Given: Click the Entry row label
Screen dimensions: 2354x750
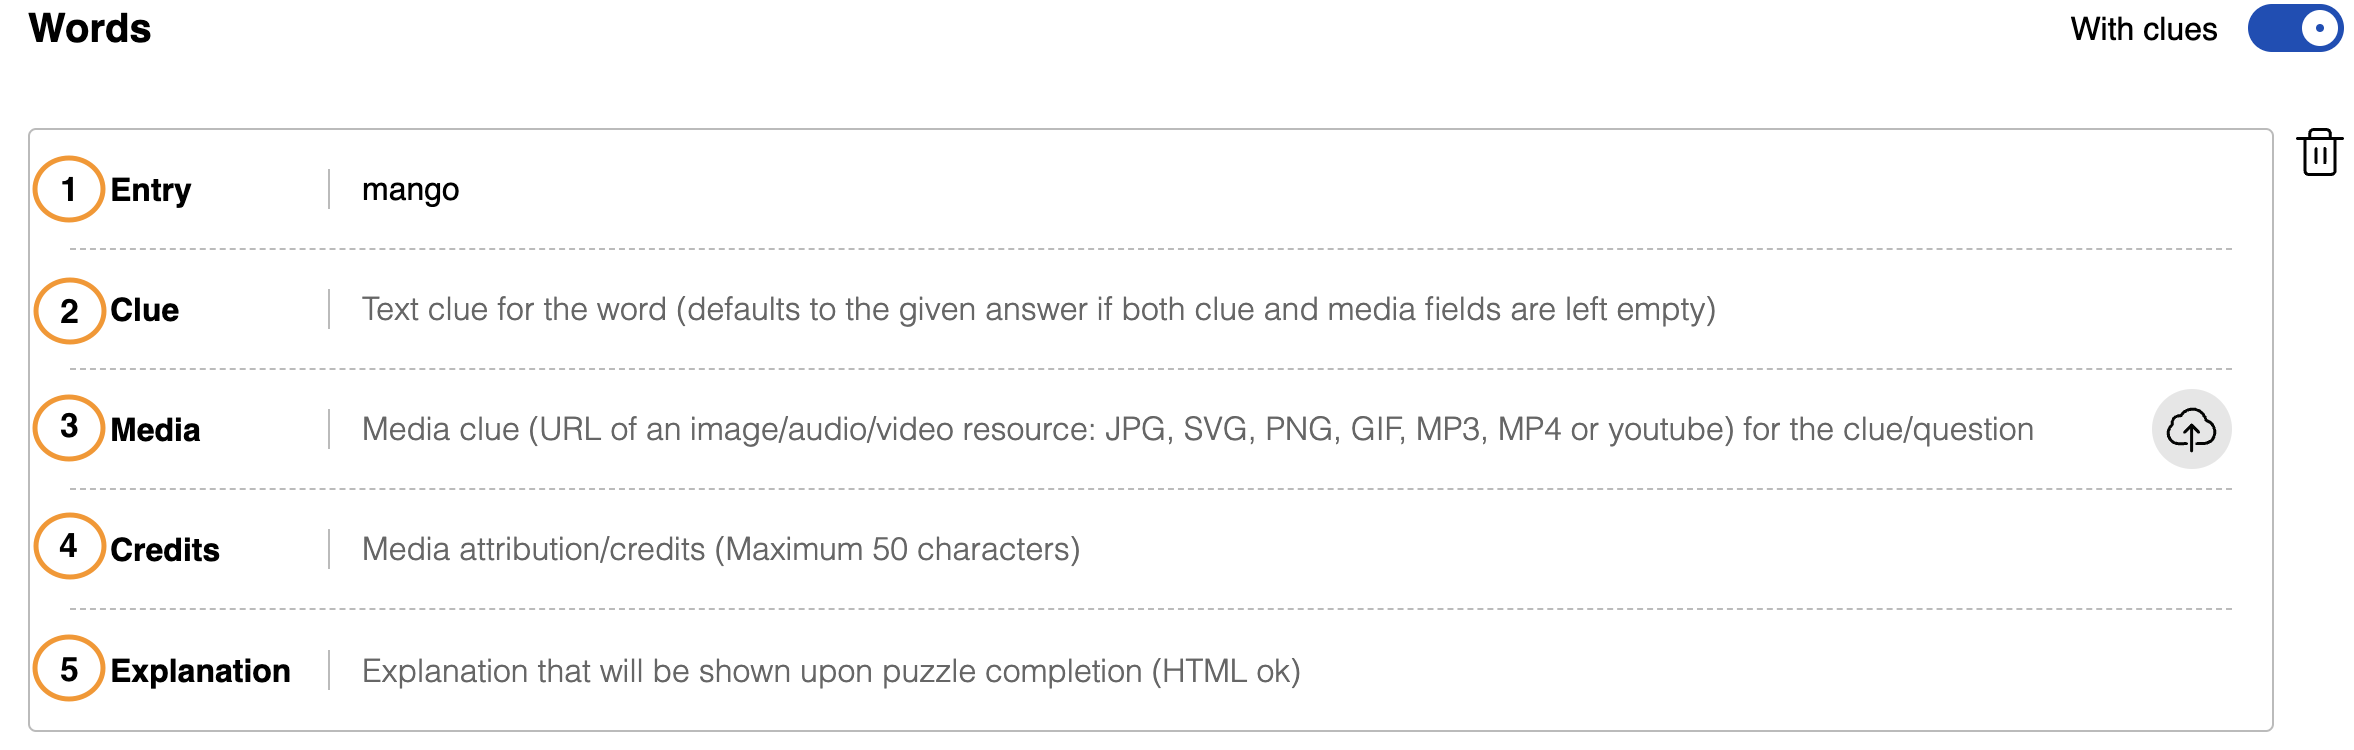Looking at the screenshot, I should pyautogui.click(x=151, y=190).
